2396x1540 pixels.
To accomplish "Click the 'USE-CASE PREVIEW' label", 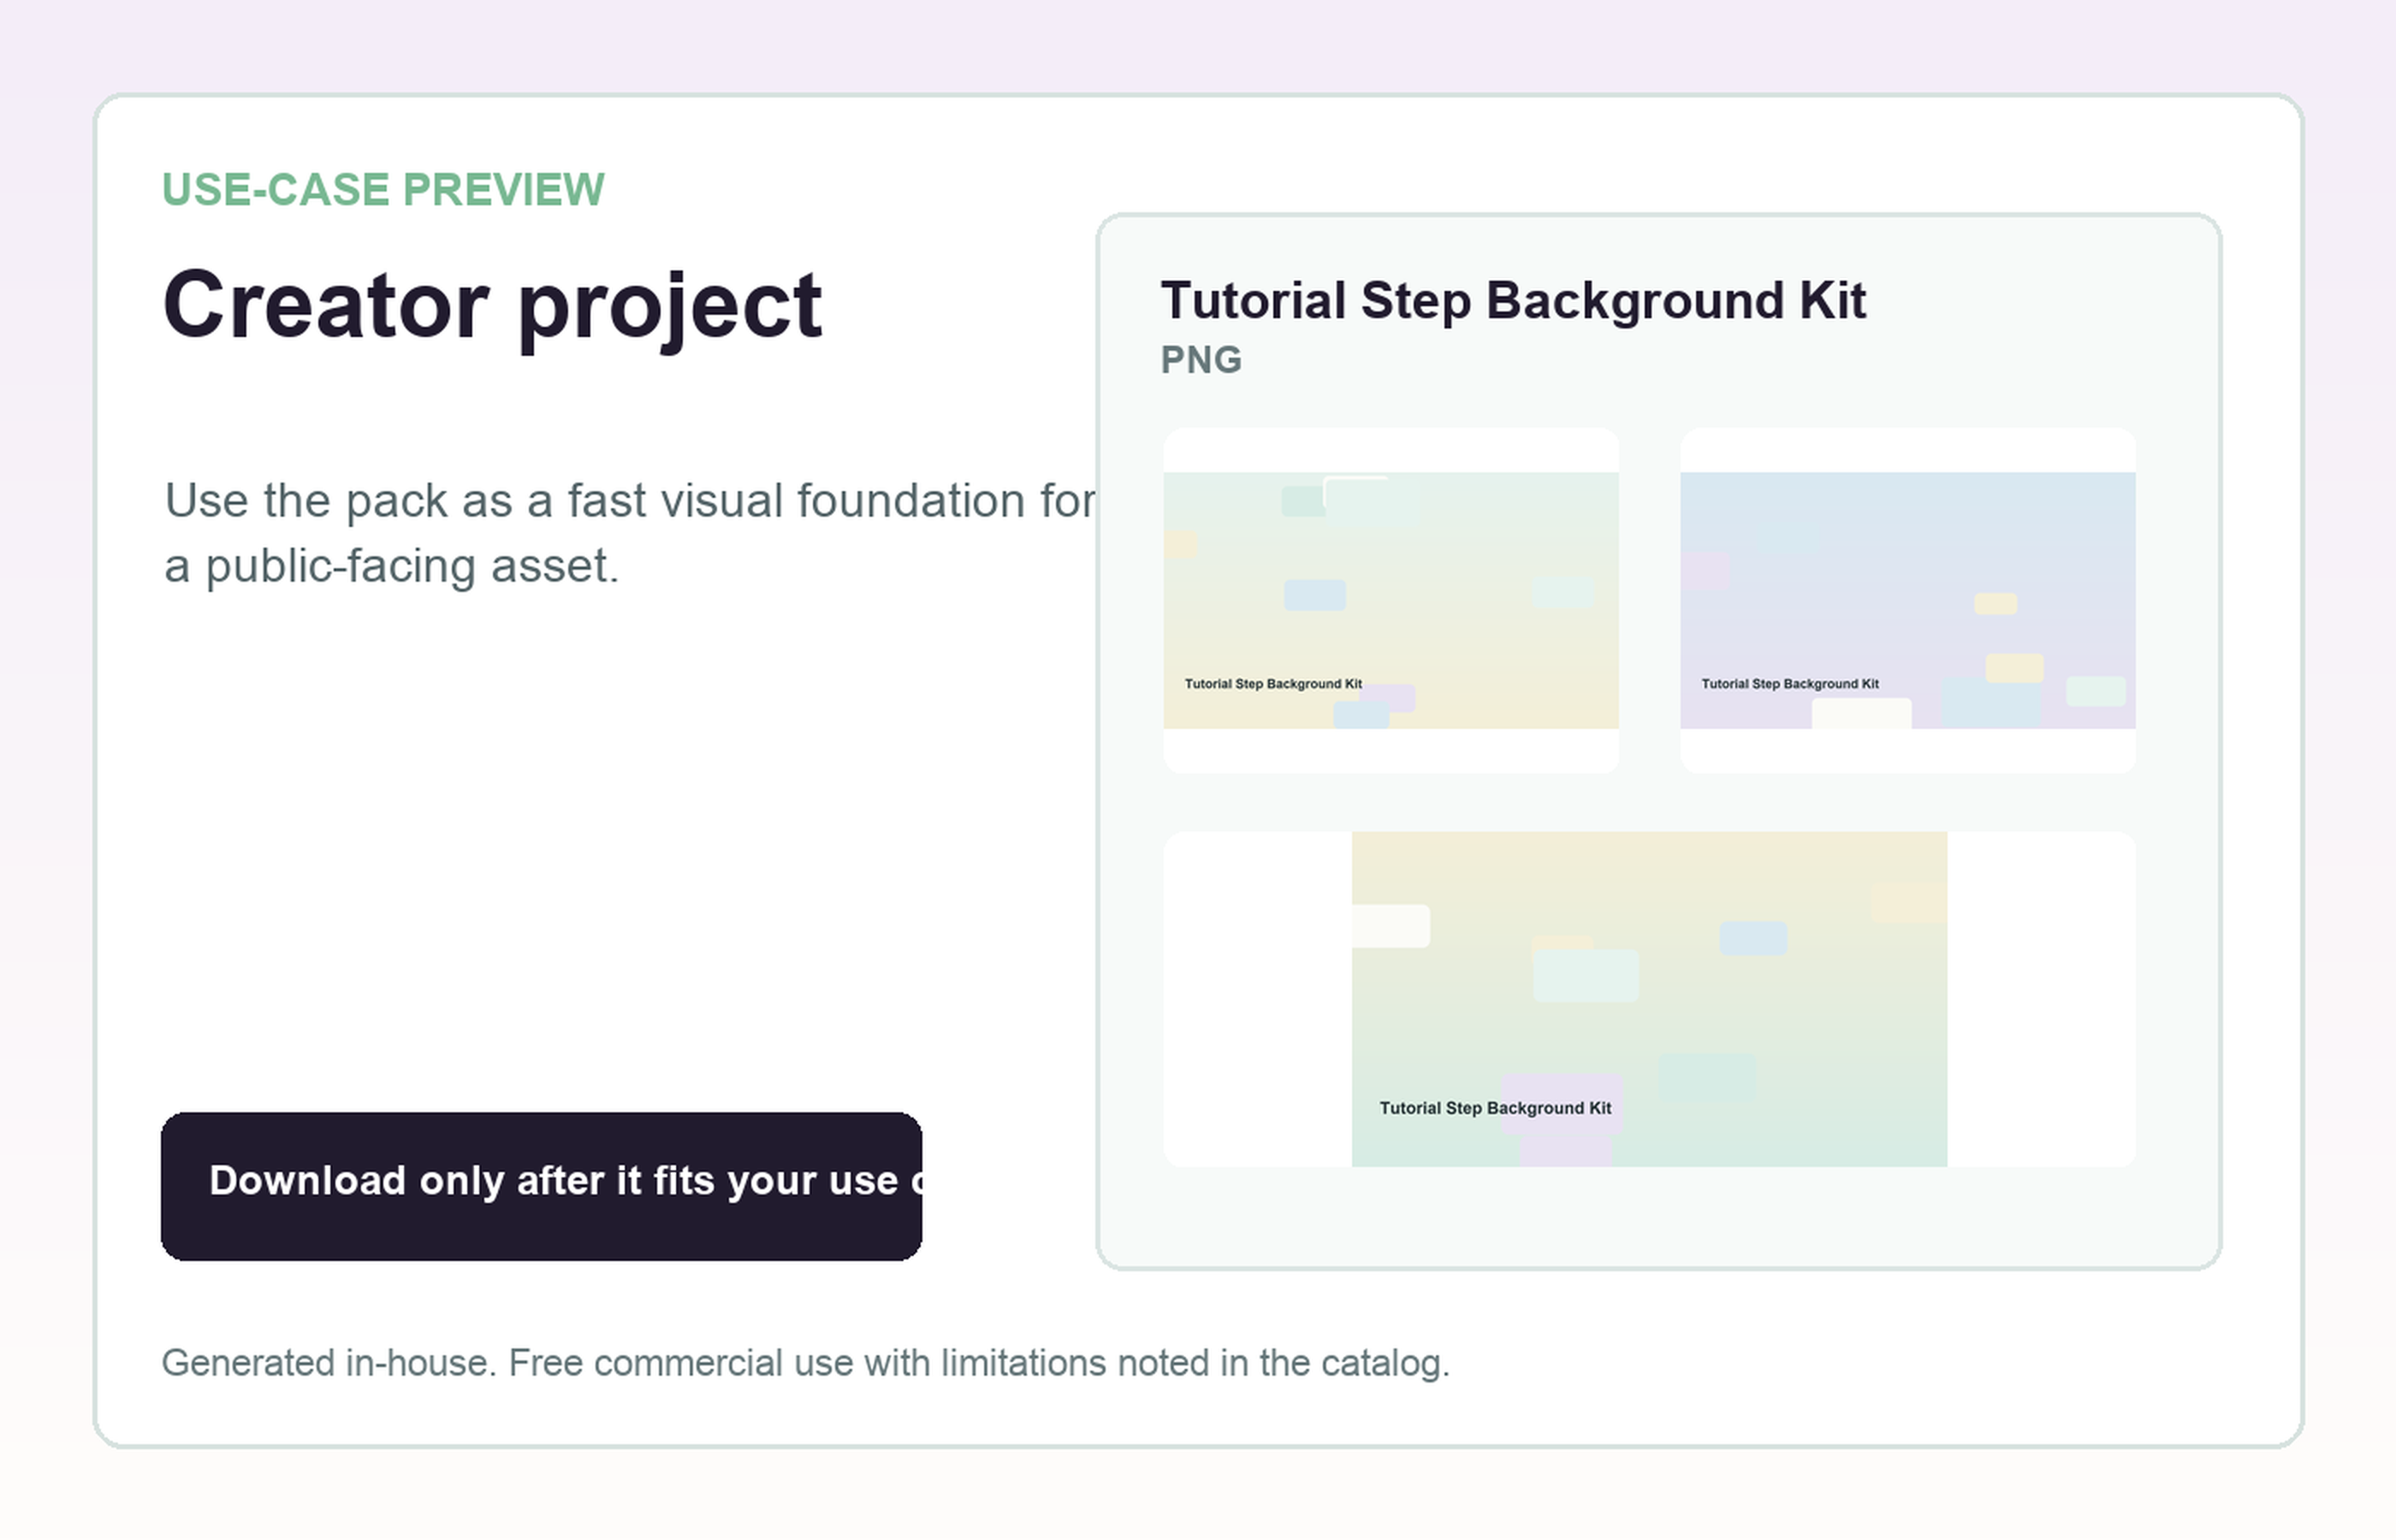I will (x=383, y=190).
